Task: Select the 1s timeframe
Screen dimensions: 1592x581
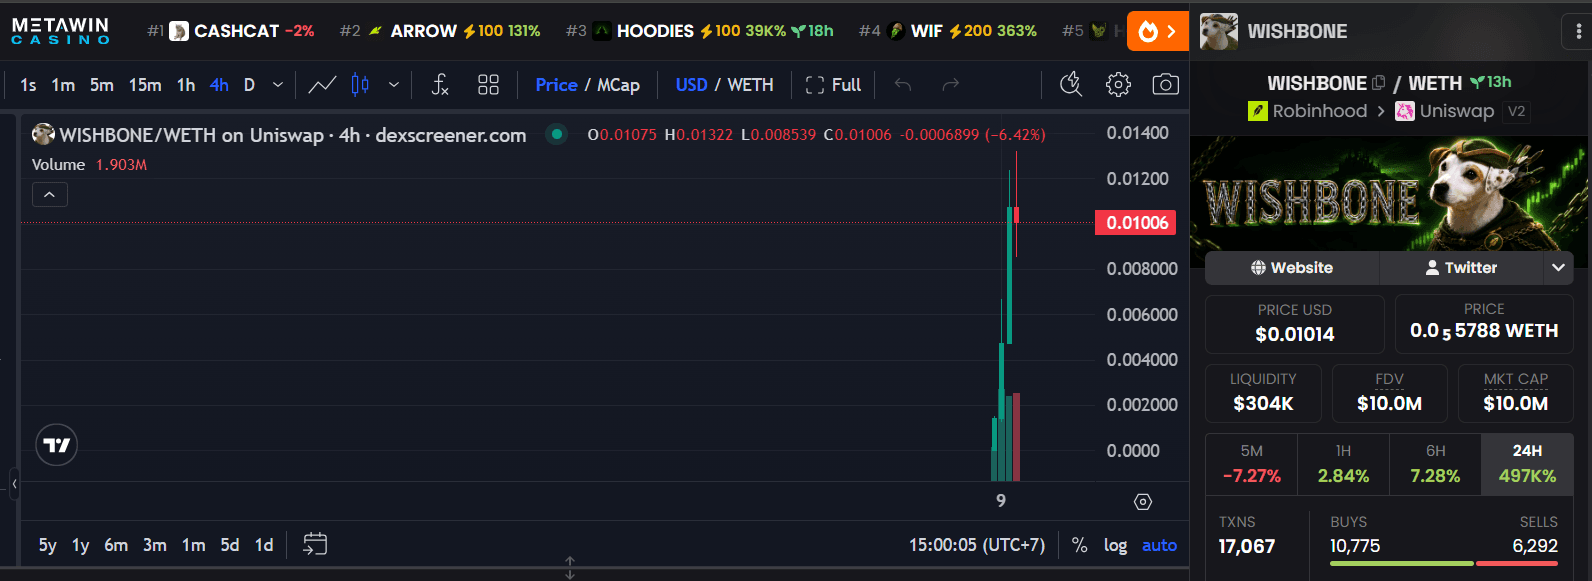Action: (28, 85)
